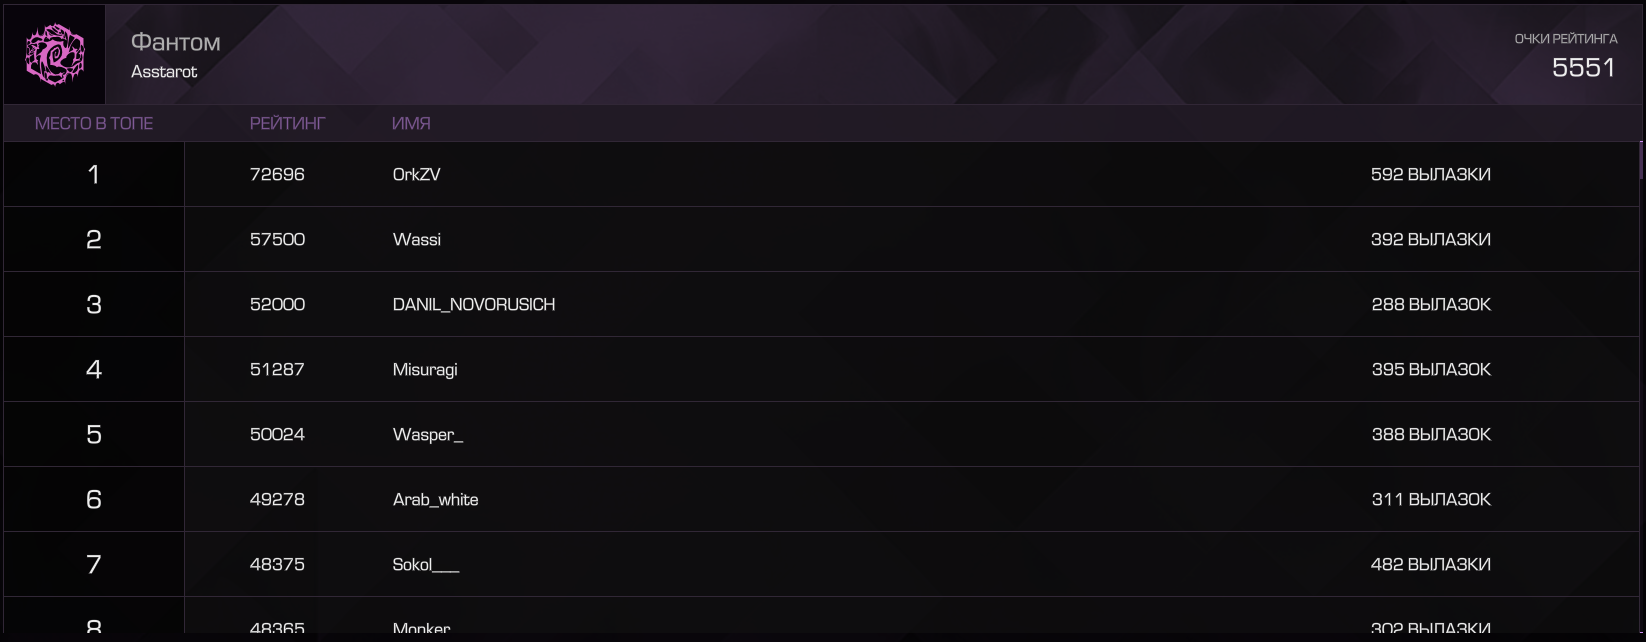1646x642 pixels.
Task: Click the pink Phantom faction emblem icon
Action: [55, 55]
